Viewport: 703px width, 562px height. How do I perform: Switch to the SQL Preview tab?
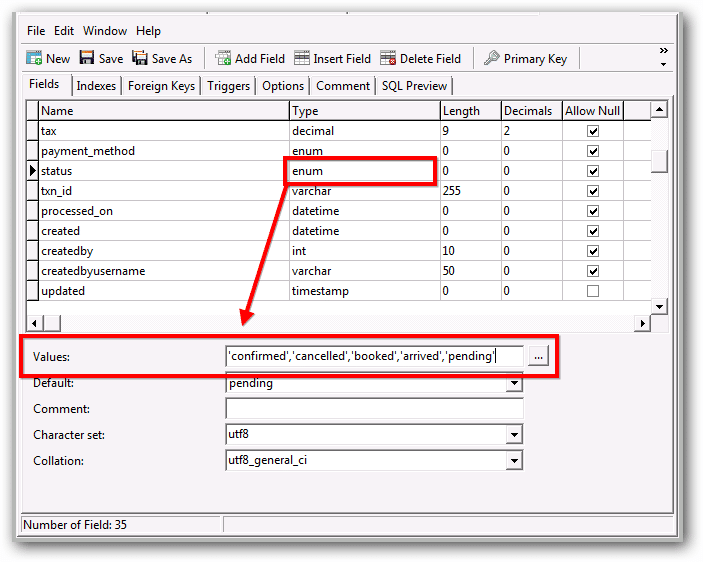click(414, 86)
